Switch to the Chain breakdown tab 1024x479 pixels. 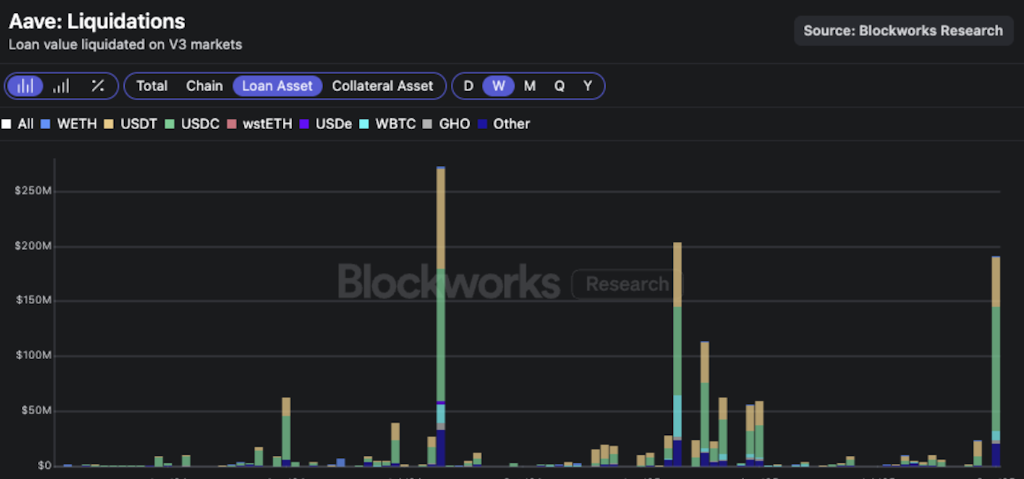pyautogui.click(x=204, y=86)
